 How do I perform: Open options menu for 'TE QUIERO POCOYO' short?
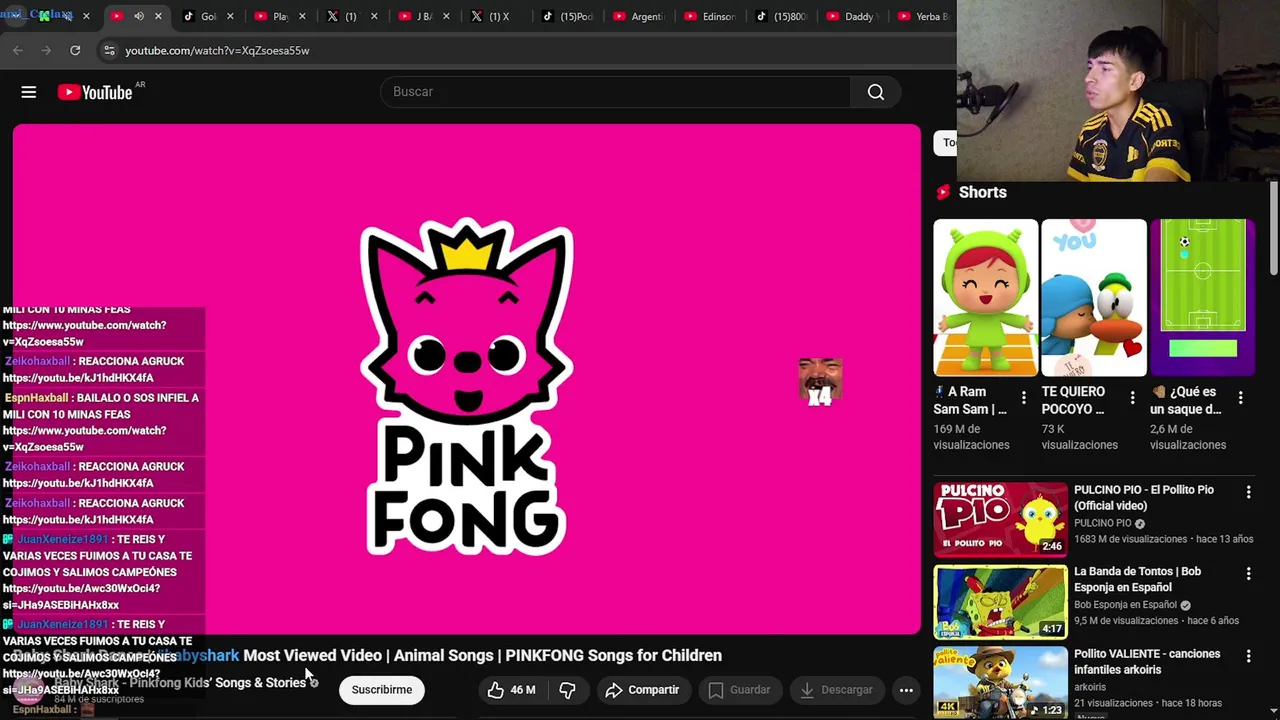(1132, 398)
